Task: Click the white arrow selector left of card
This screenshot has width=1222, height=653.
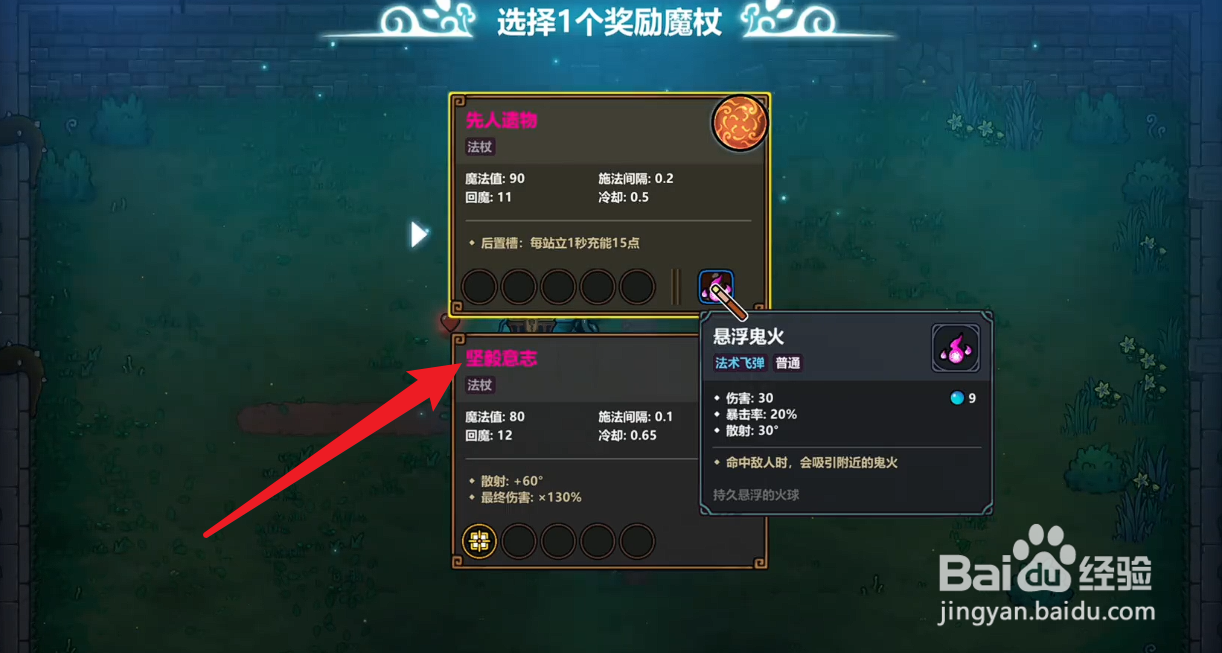Action: coord(419,235)
